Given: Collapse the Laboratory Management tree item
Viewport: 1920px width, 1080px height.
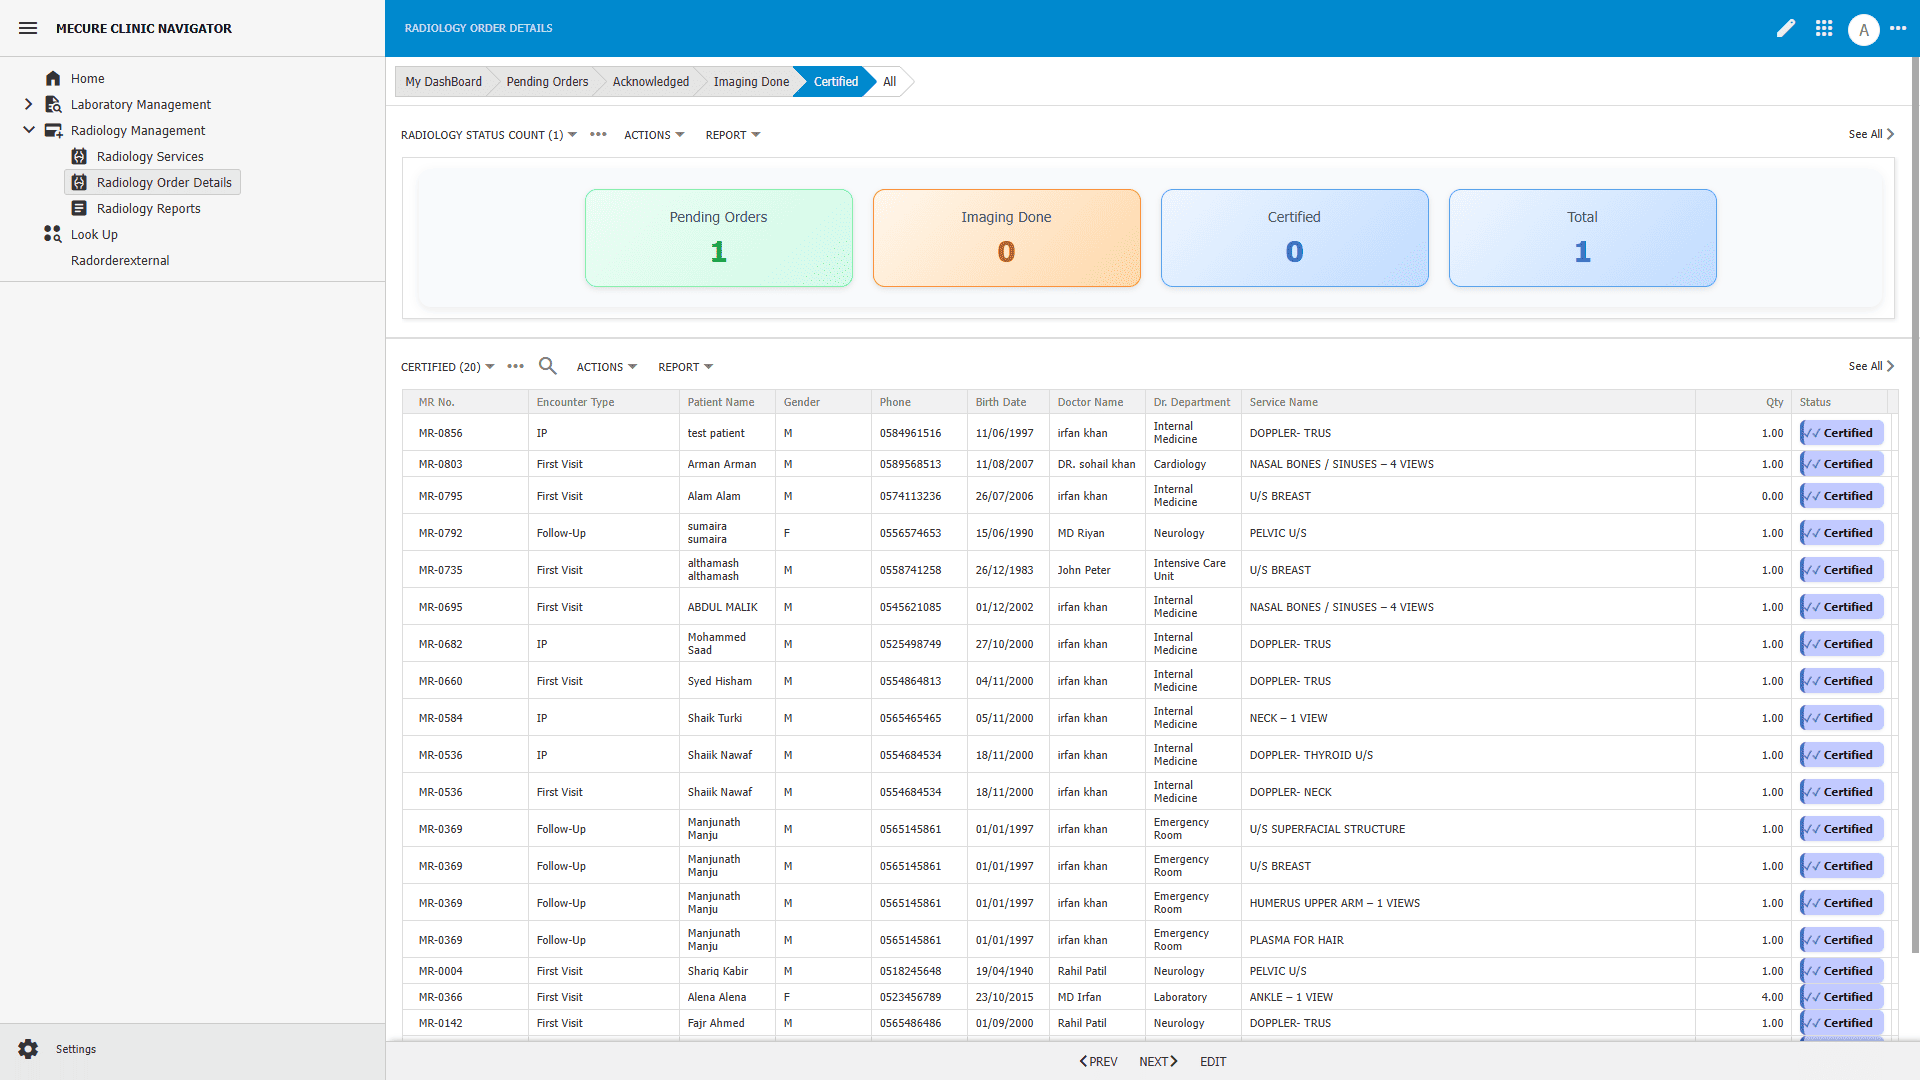Looking at the screenshot, I should click(x=29, y=104).
